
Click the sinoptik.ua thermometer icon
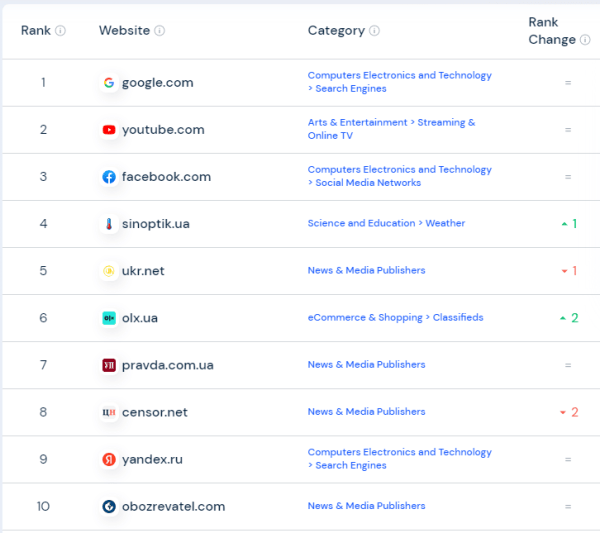point(109,224)
